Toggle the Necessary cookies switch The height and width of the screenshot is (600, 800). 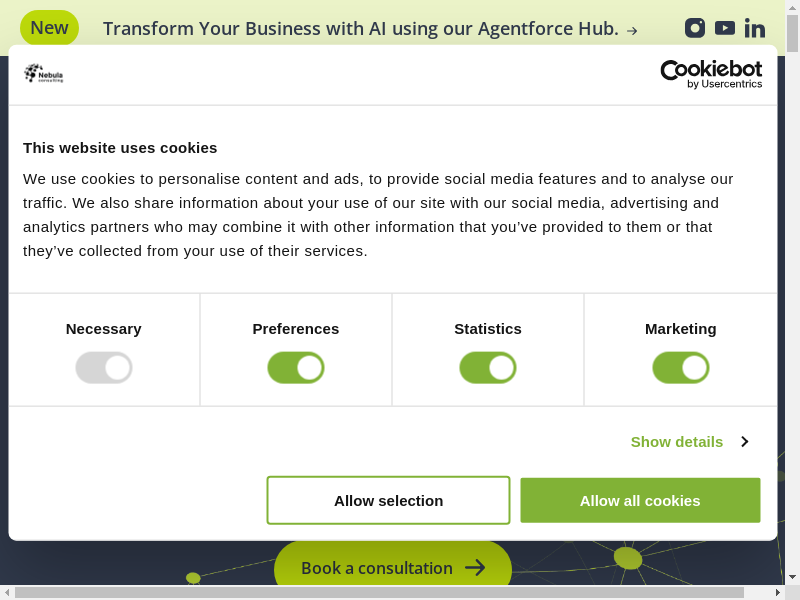coord(104,368)
